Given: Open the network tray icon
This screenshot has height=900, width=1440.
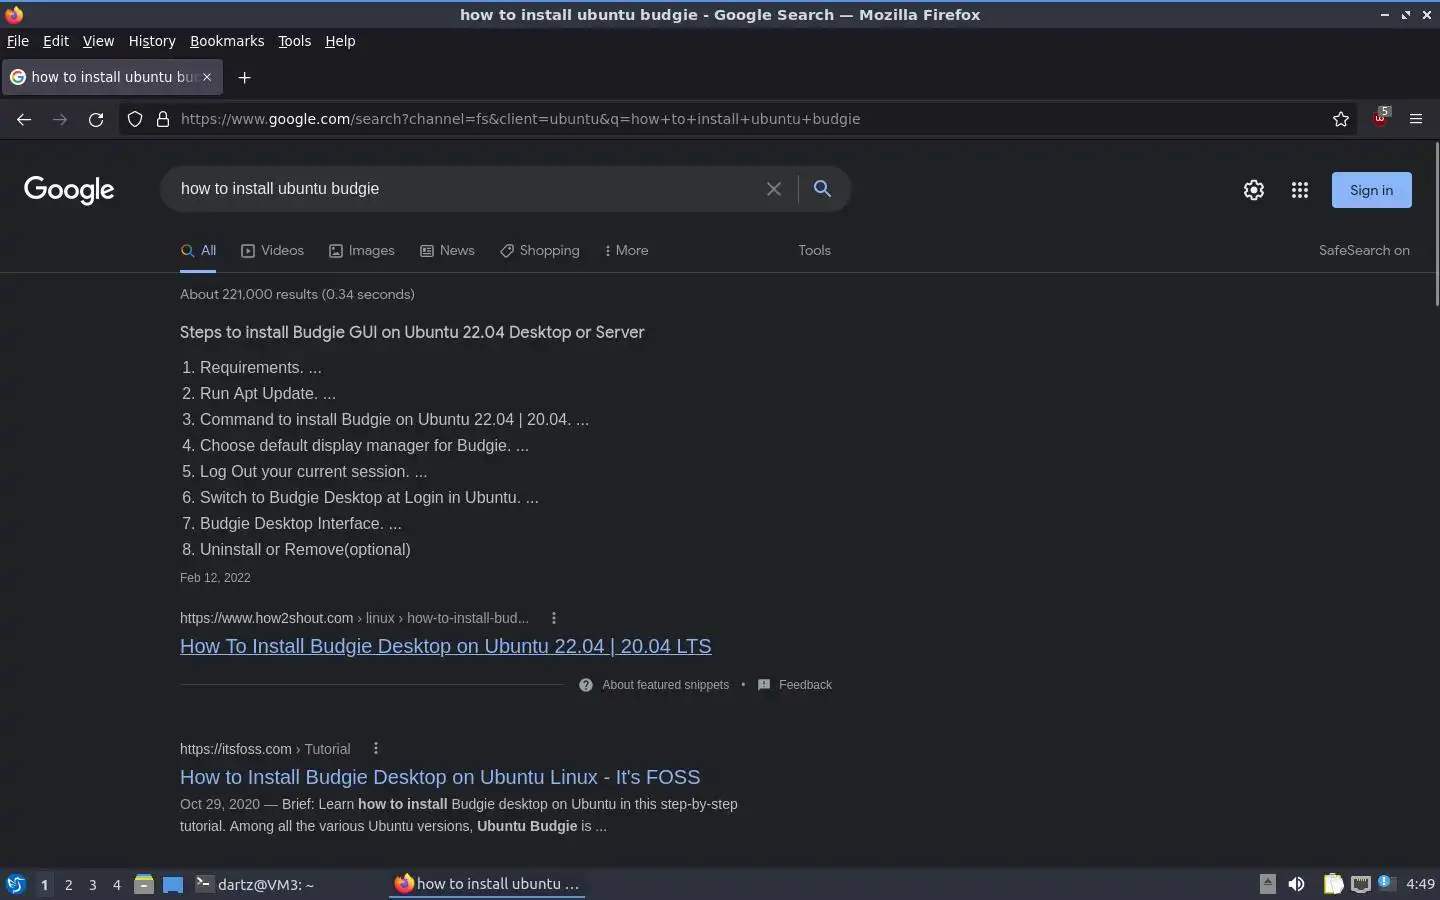Looking at the screenshot, I should tap(1360, 884).
